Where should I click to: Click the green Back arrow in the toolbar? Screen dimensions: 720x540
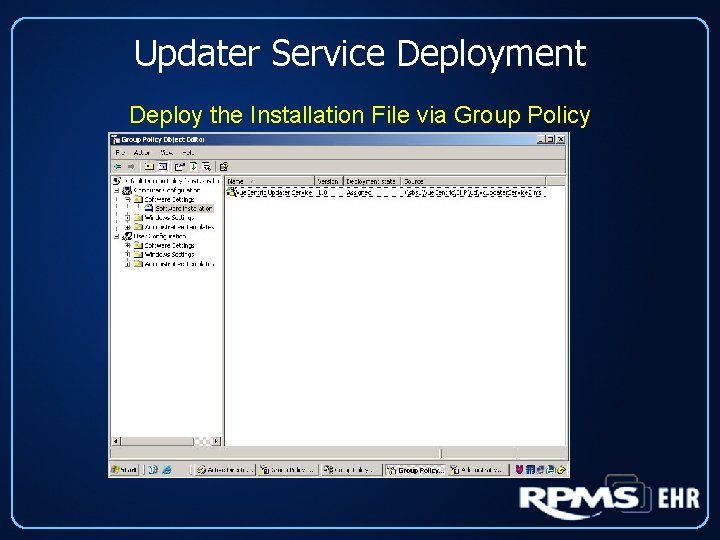point(118,166)
